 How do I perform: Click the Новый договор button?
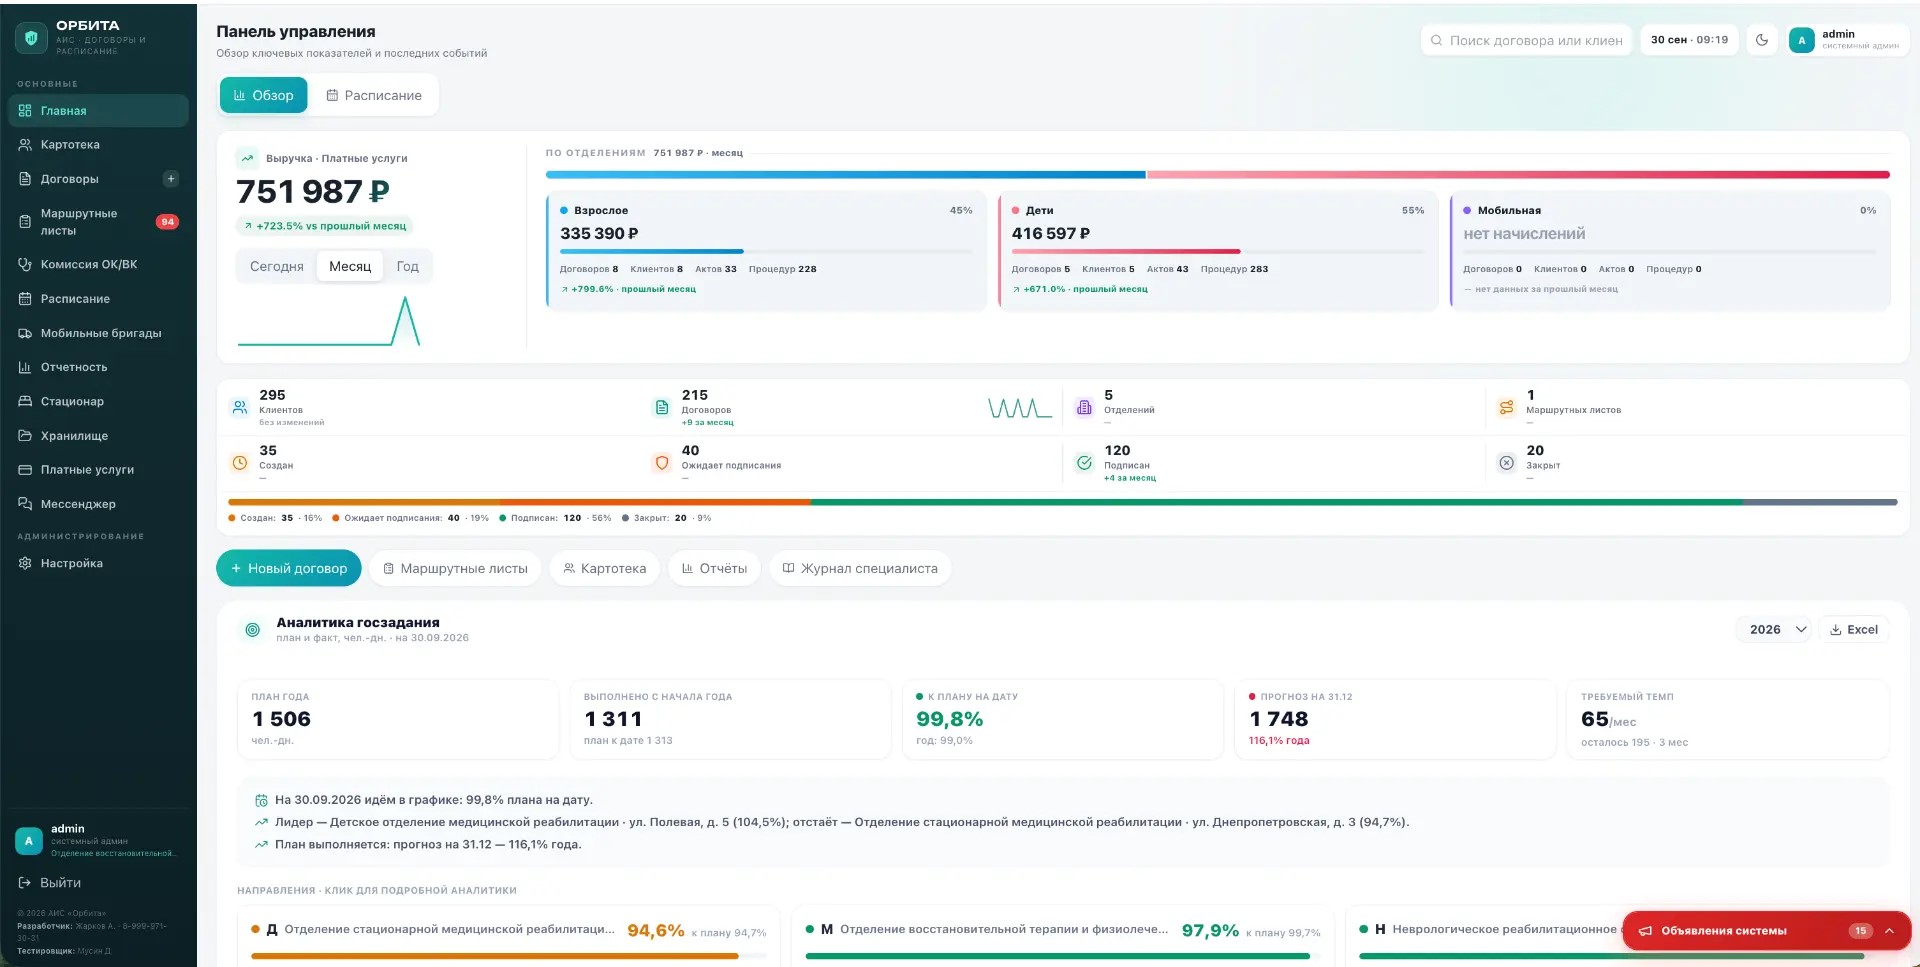(289, 568)
